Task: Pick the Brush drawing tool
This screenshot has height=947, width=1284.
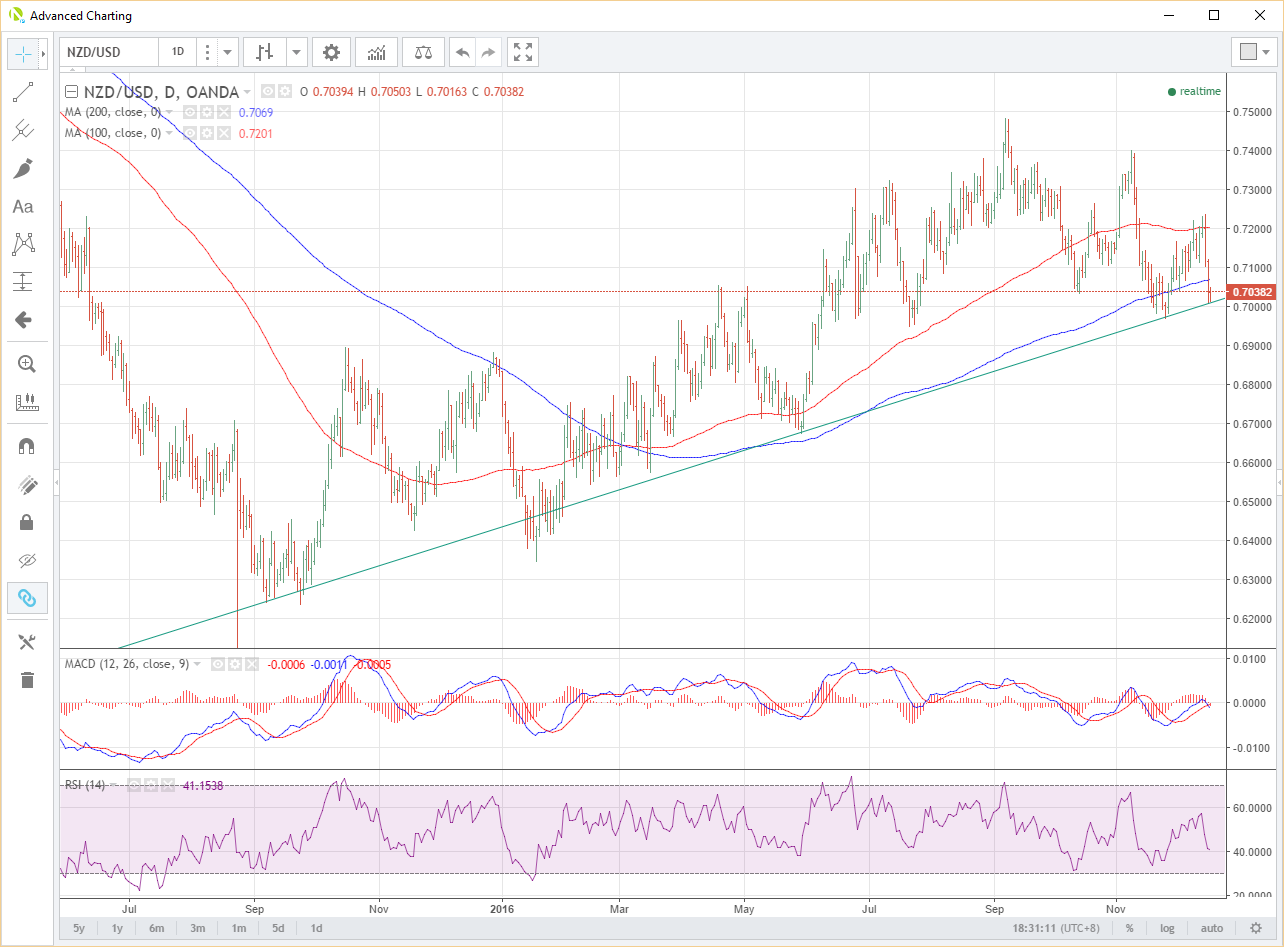Action: pos(23,168)
